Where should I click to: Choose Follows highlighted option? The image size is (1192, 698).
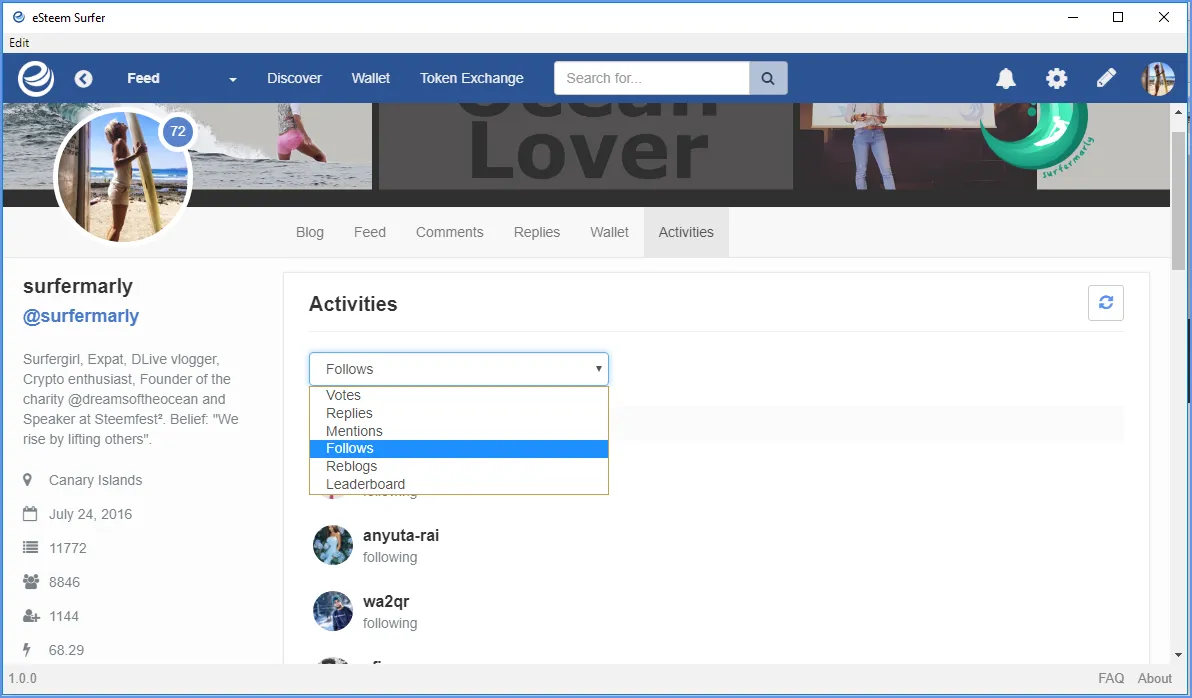(458, 449)
